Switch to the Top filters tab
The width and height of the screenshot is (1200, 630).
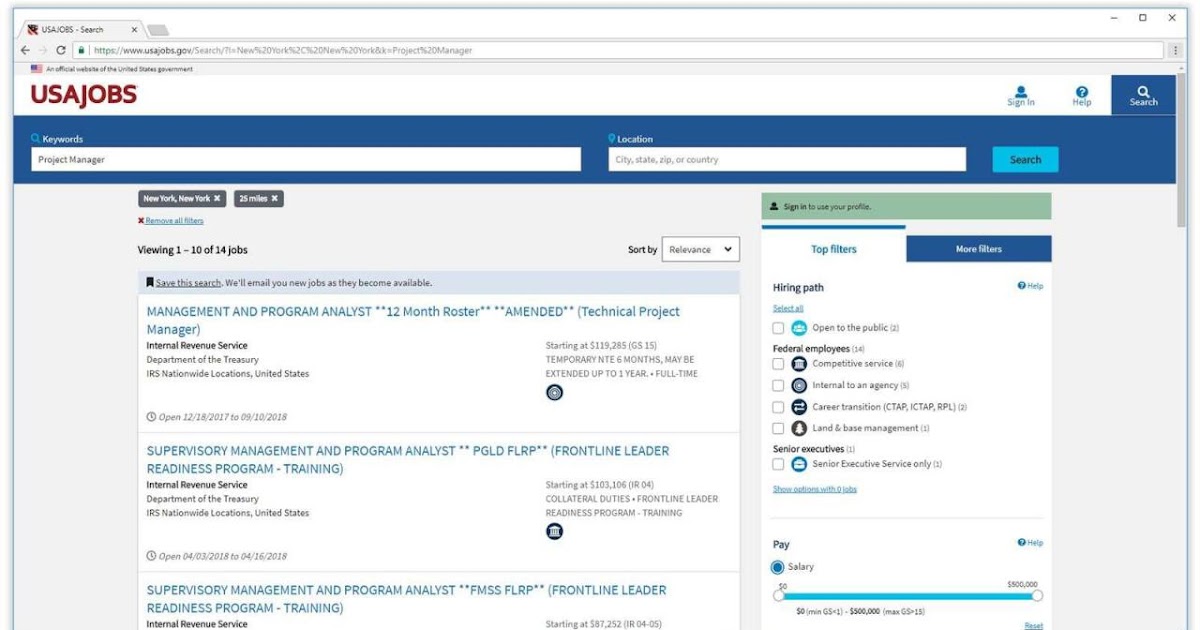pos(834,249)
